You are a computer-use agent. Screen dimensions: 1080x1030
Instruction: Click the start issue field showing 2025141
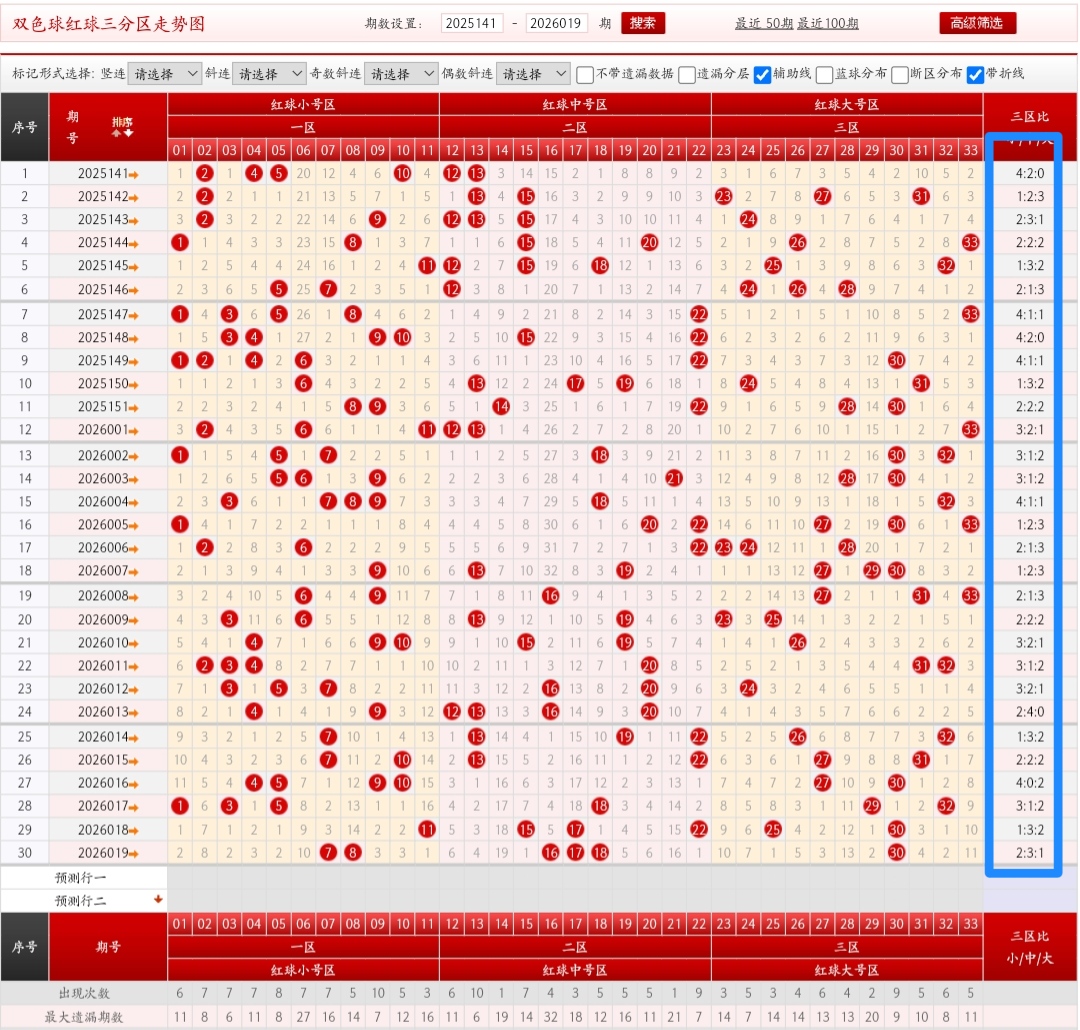472,24
